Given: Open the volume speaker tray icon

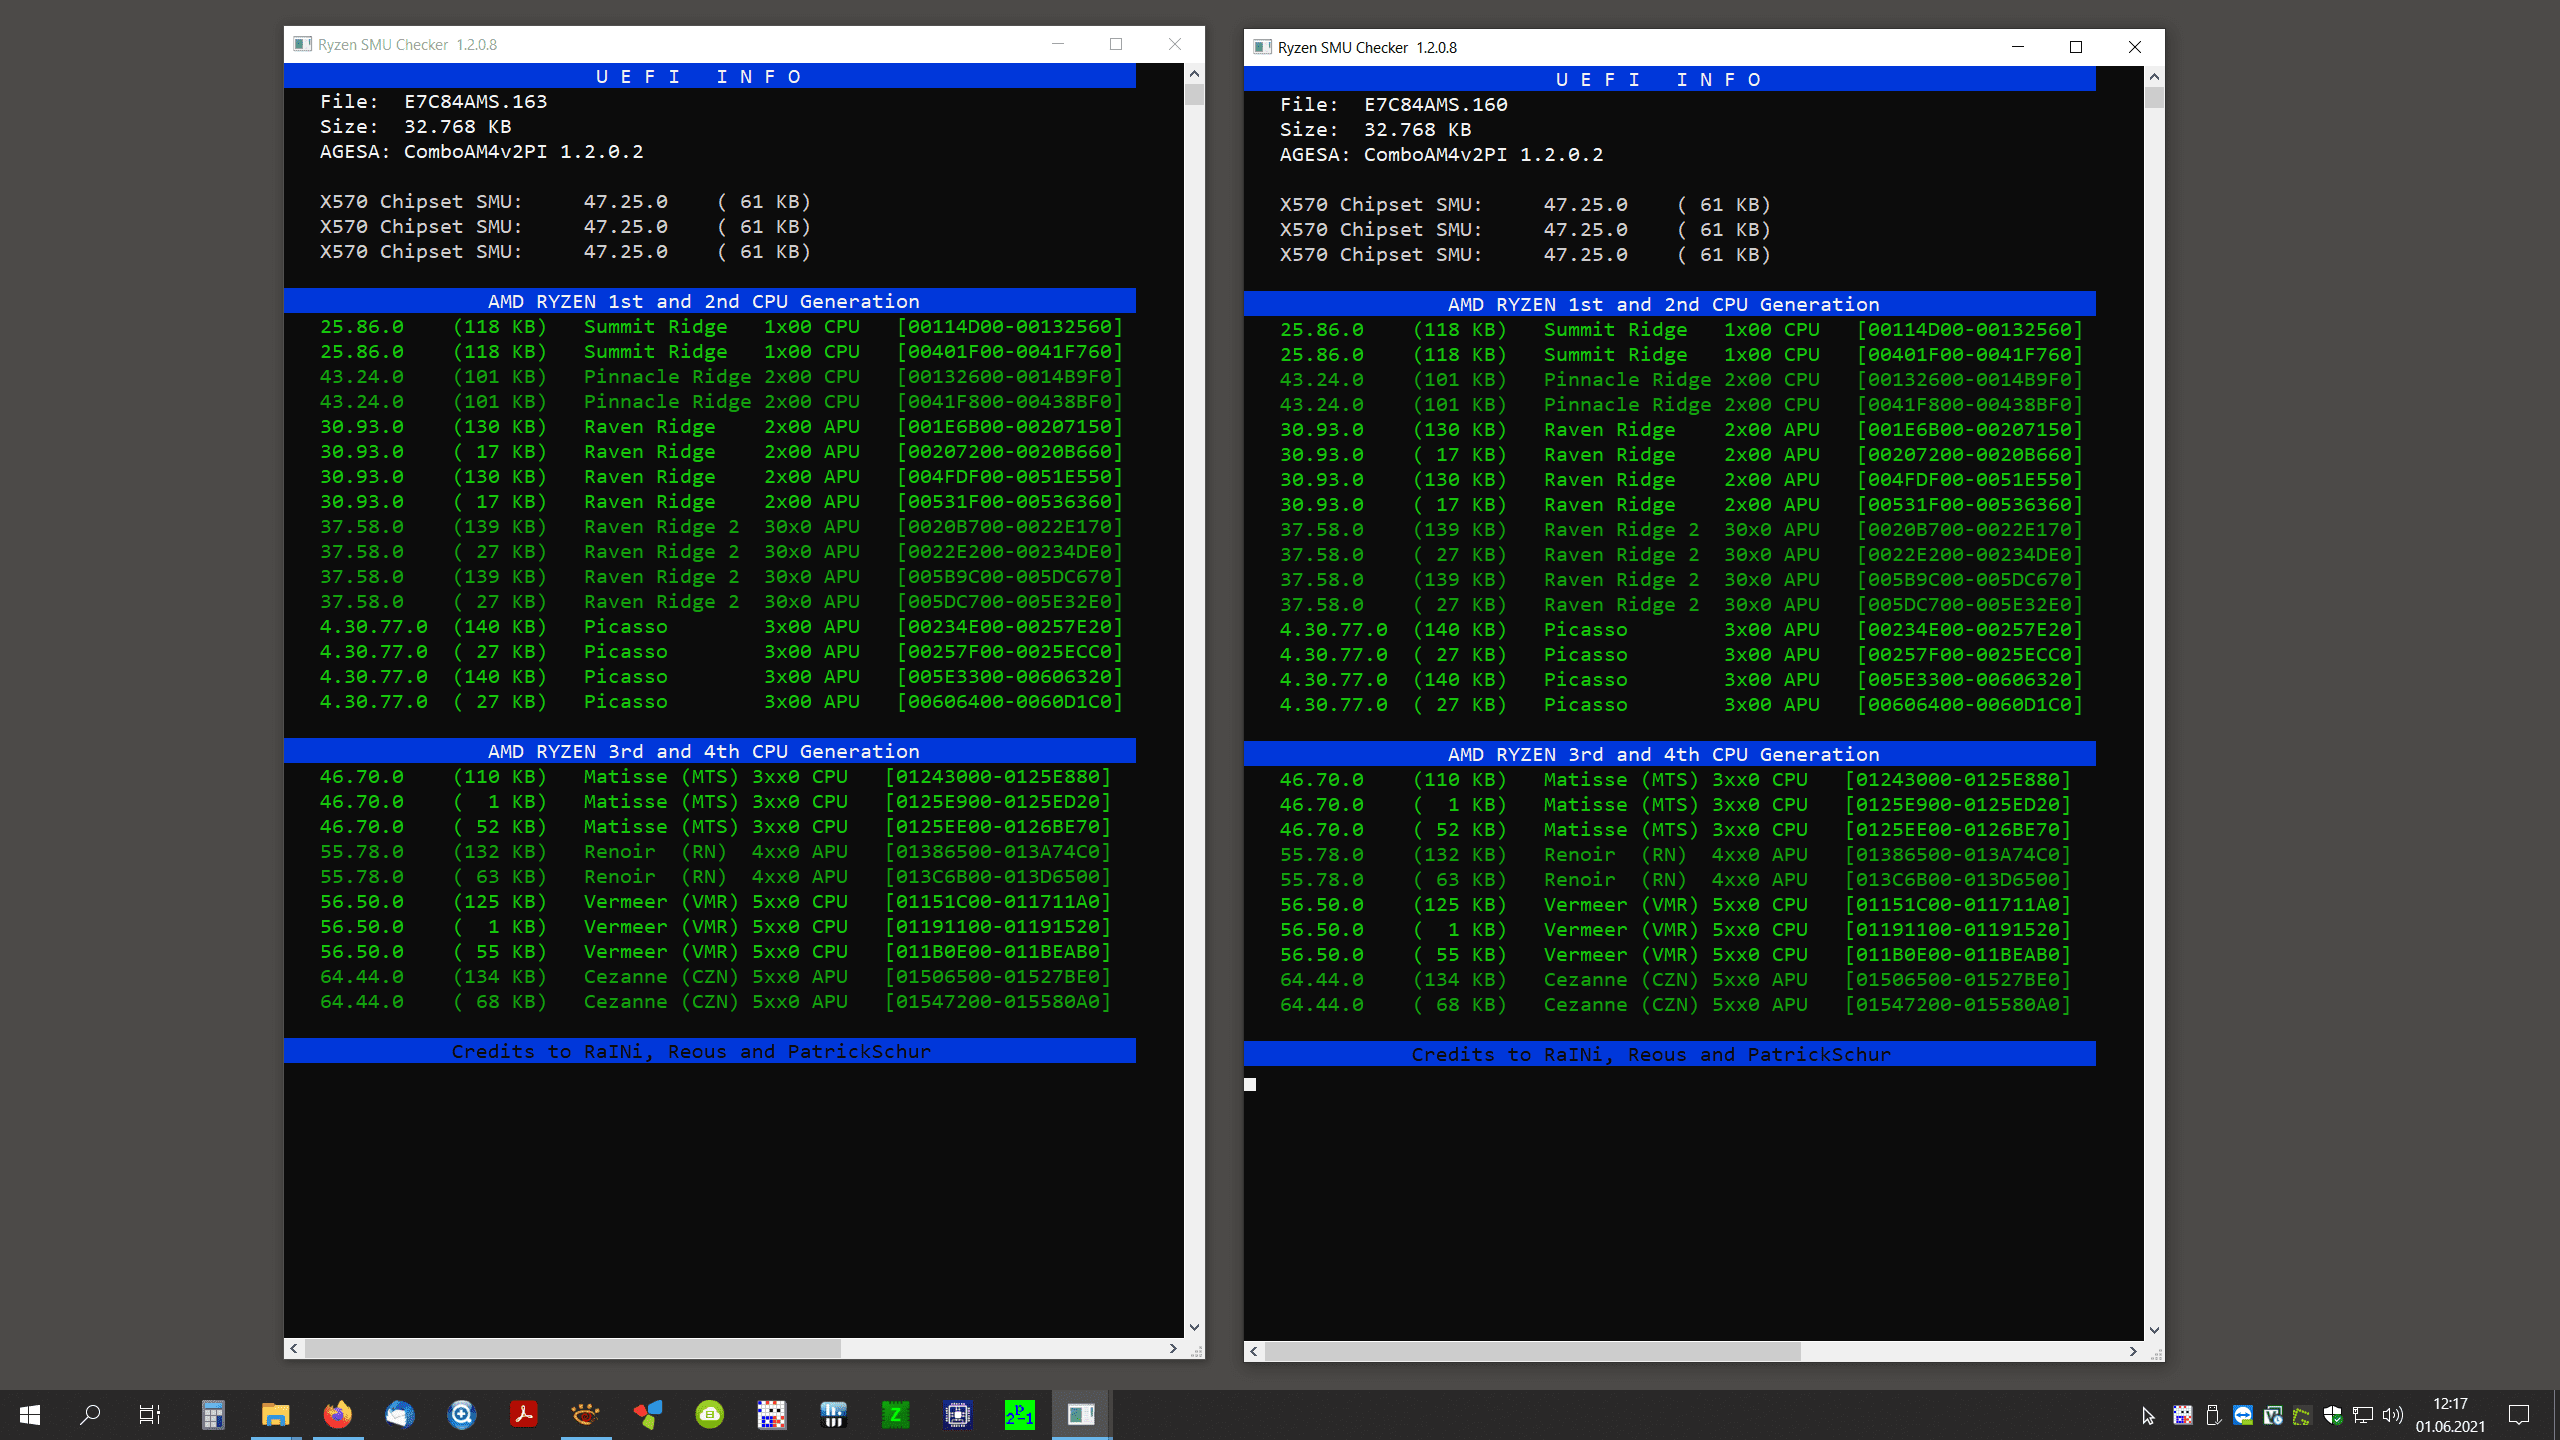Looking at the screenshot, I should (2392, 1415).
